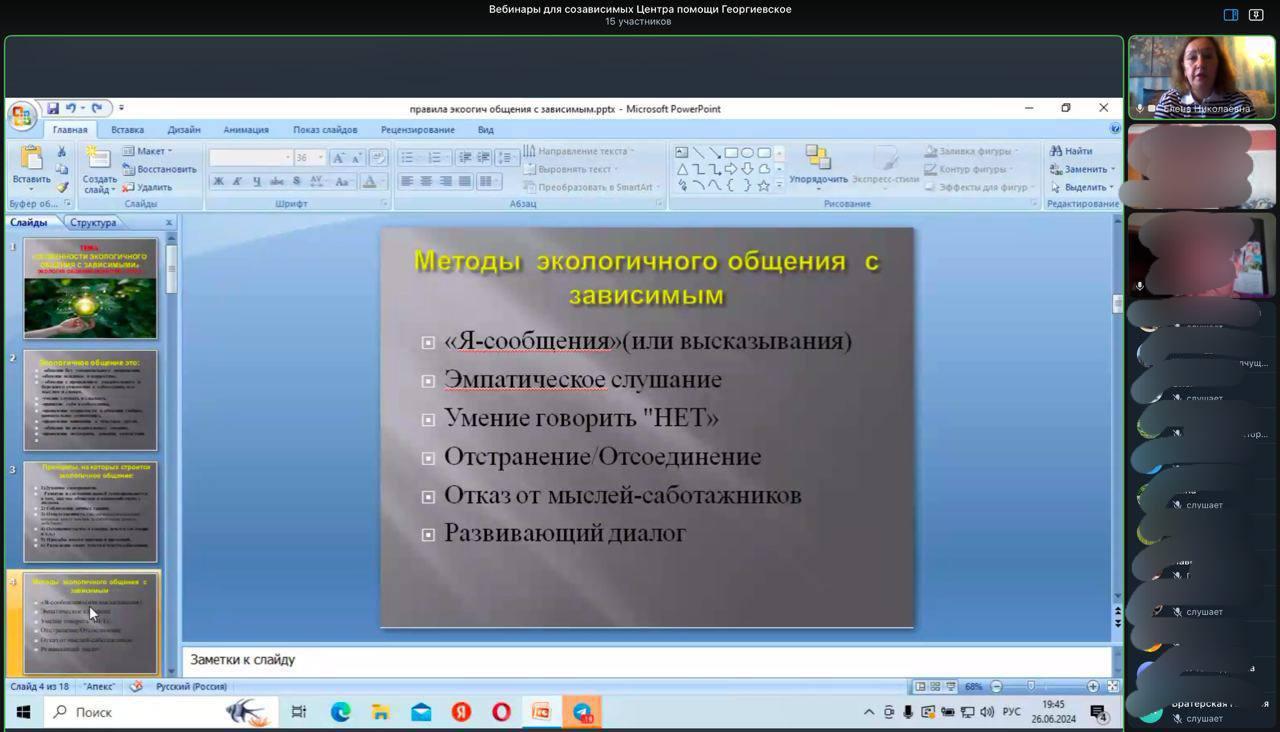
Task: Select the rectangle shape in shapes gallery
Action: click(x=731, y=153)
